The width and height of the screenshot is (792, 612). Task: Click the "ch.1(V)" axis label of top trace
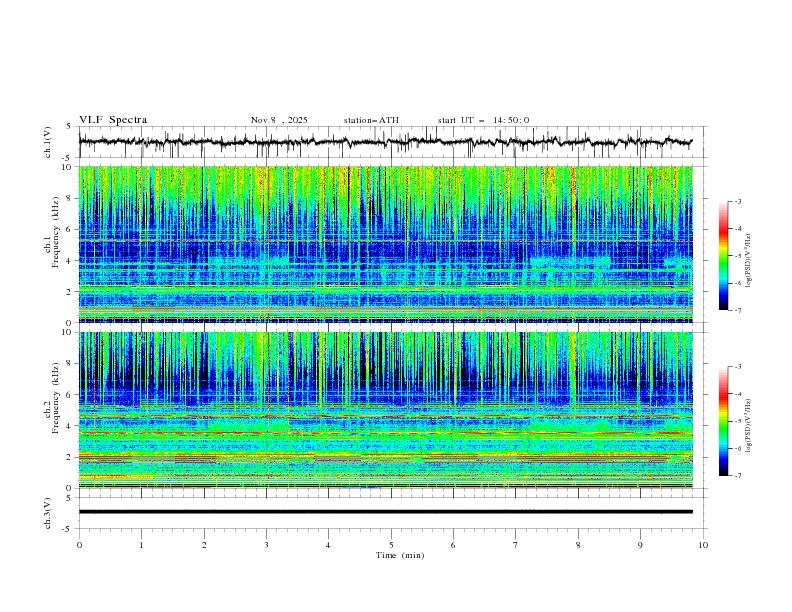(48, 142)
